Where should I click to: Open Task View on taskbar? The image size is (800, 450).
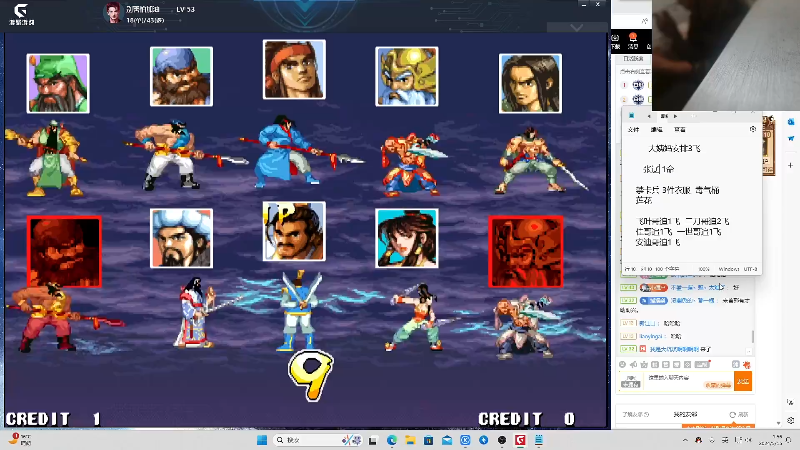pyautogui.click(x=373, y=440)
